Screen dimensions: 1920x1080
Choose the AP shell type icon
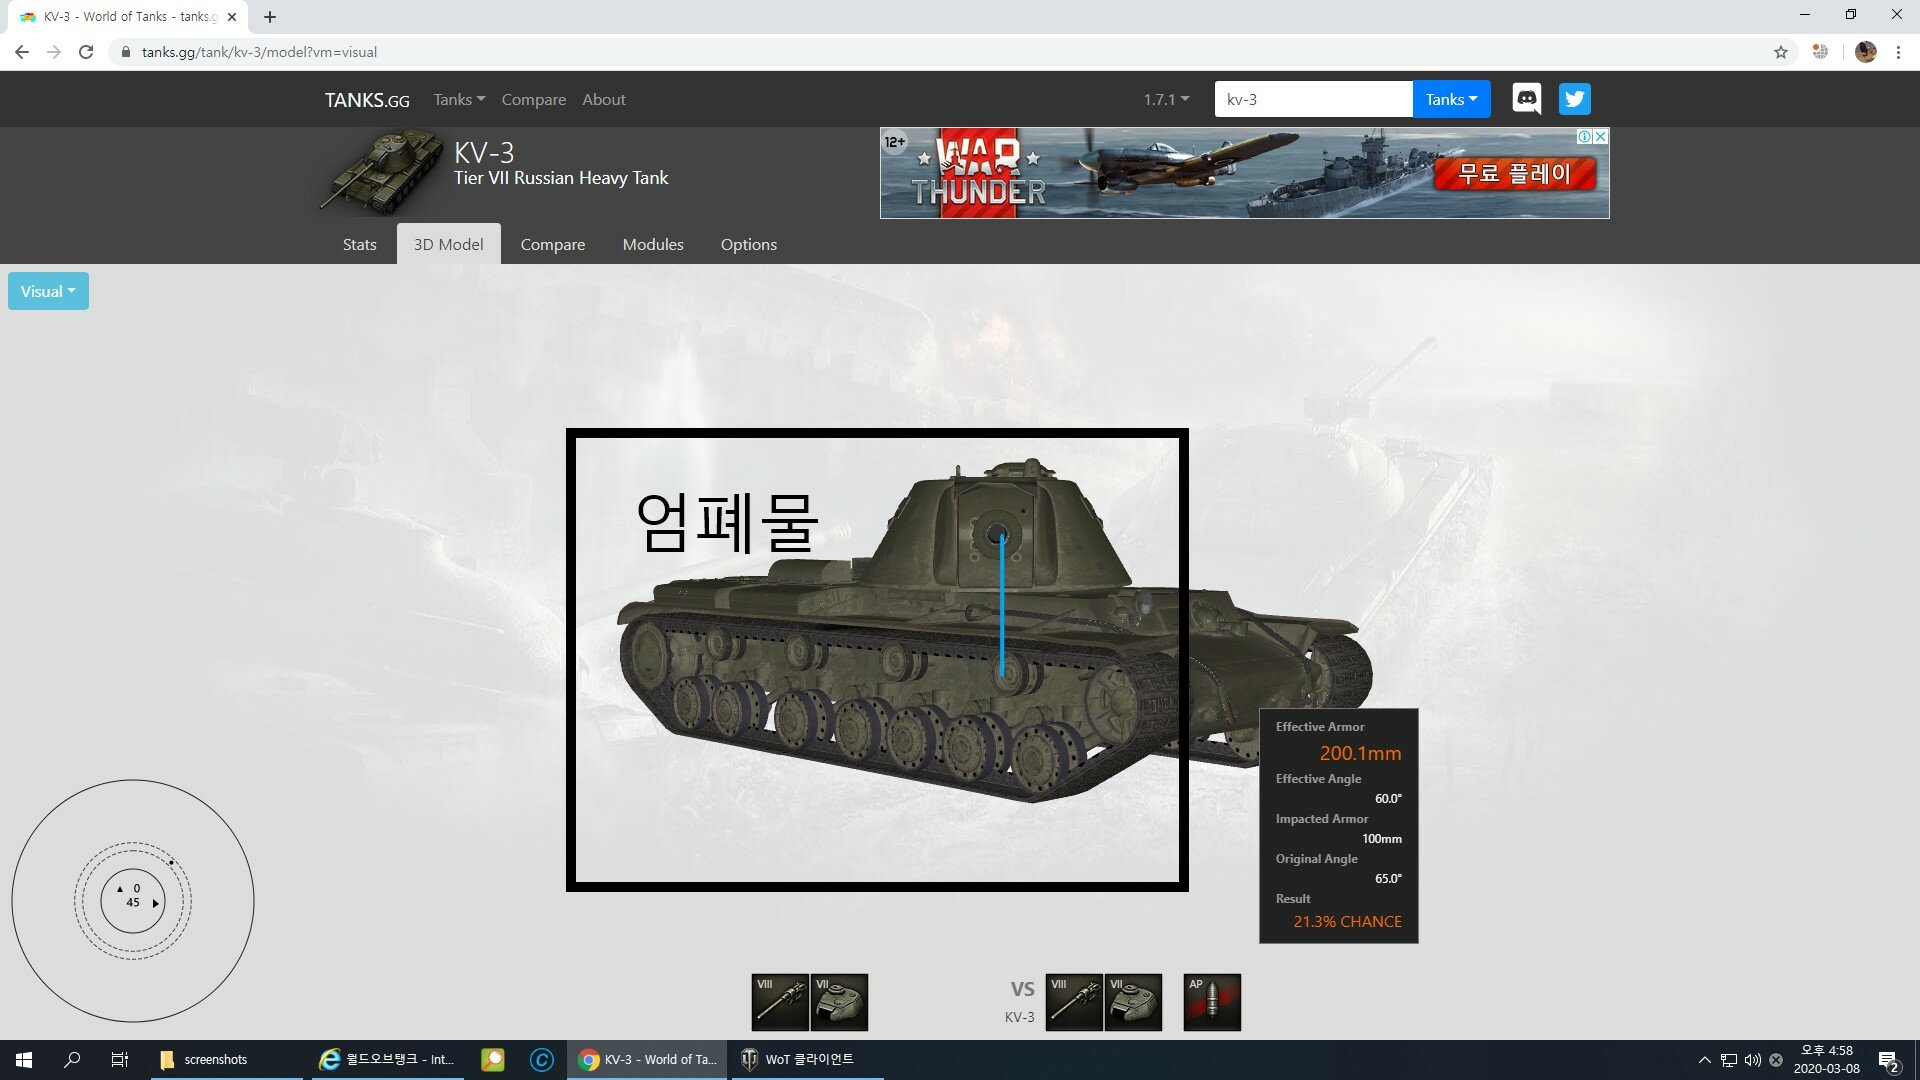(x=1212, y=1002)
